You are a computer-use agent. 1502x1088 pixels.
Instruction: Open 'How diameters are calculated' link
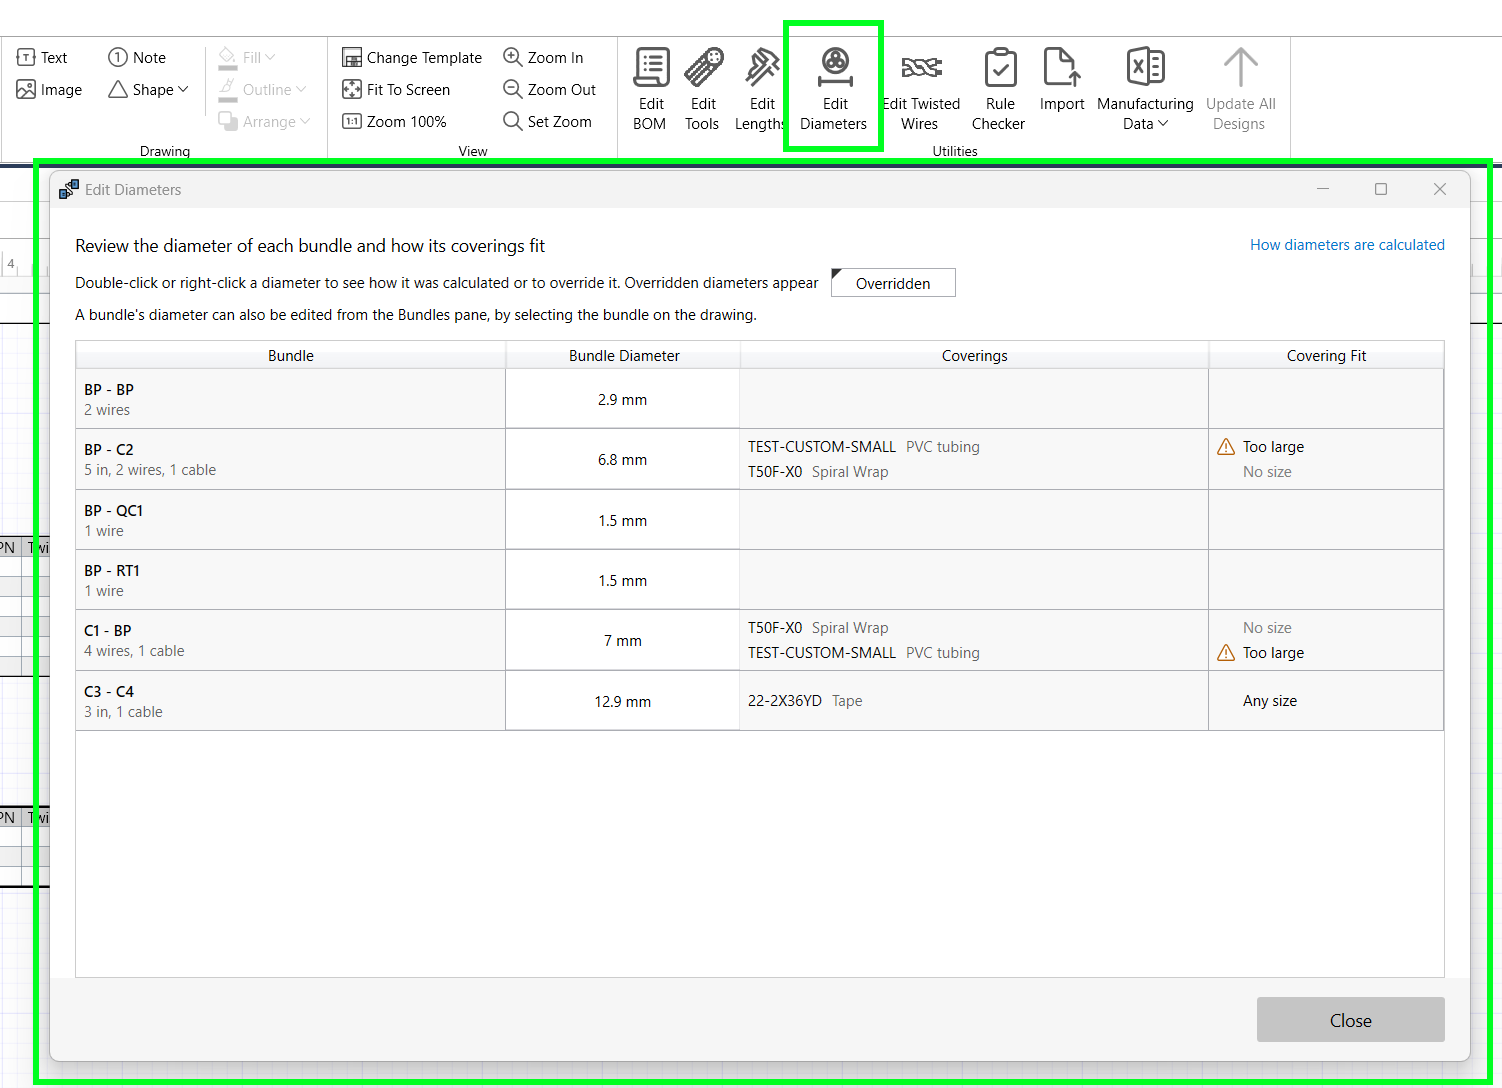[x=1347, y=245]
